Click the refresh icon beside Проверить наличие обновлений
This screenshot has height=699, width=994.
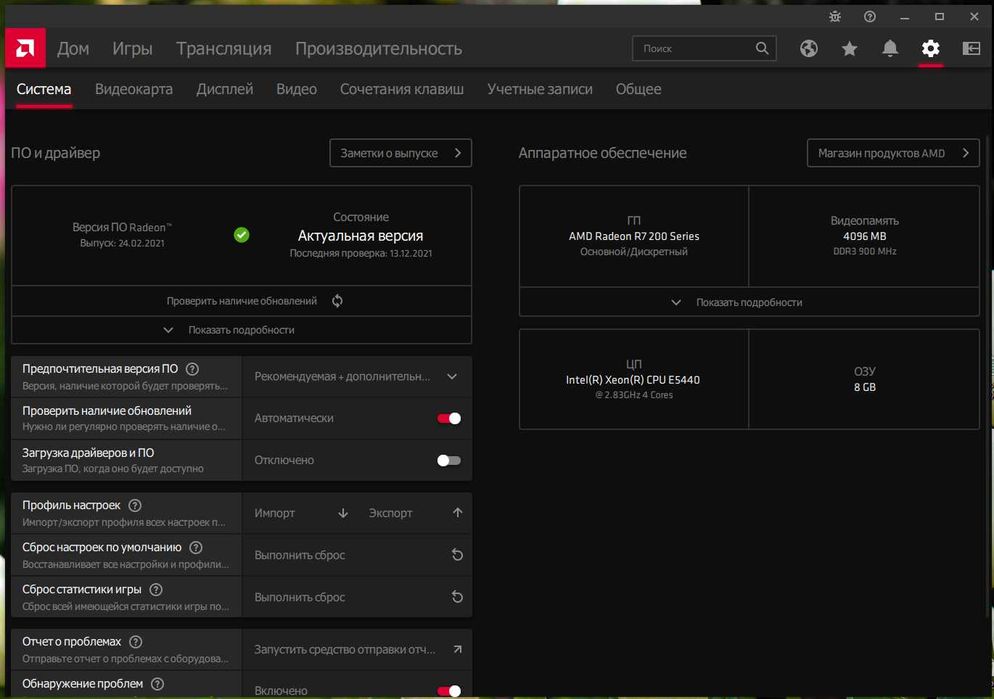point(337,301)
